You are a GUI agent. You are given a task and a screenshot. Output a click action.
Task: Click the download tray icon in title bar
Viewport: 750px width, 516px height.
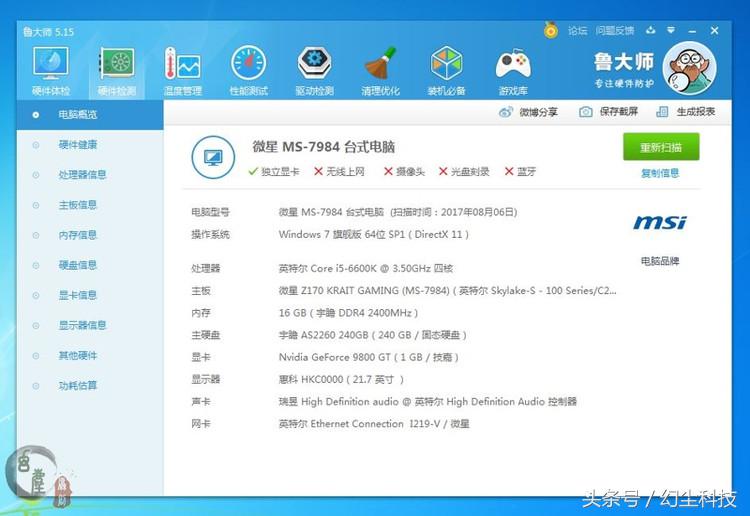[651, 30]
